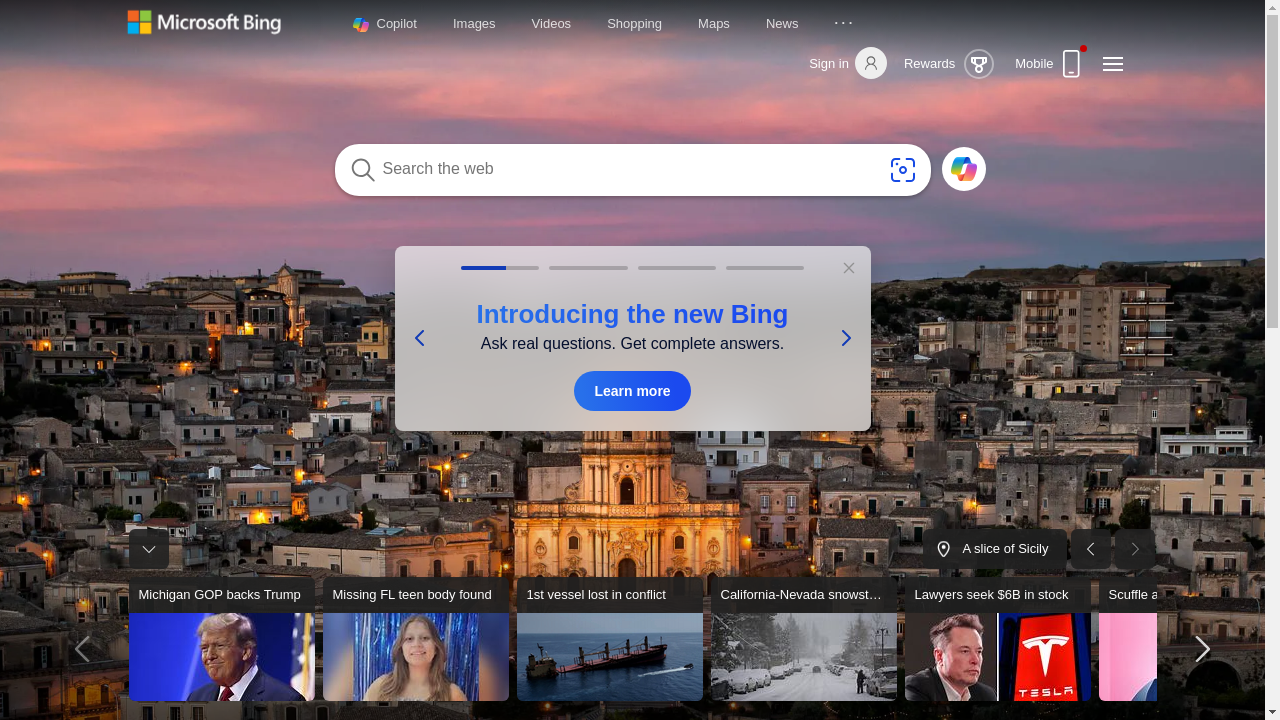
Task: Collapse the news feed with the chevron
Action: (x=149, y=549)
